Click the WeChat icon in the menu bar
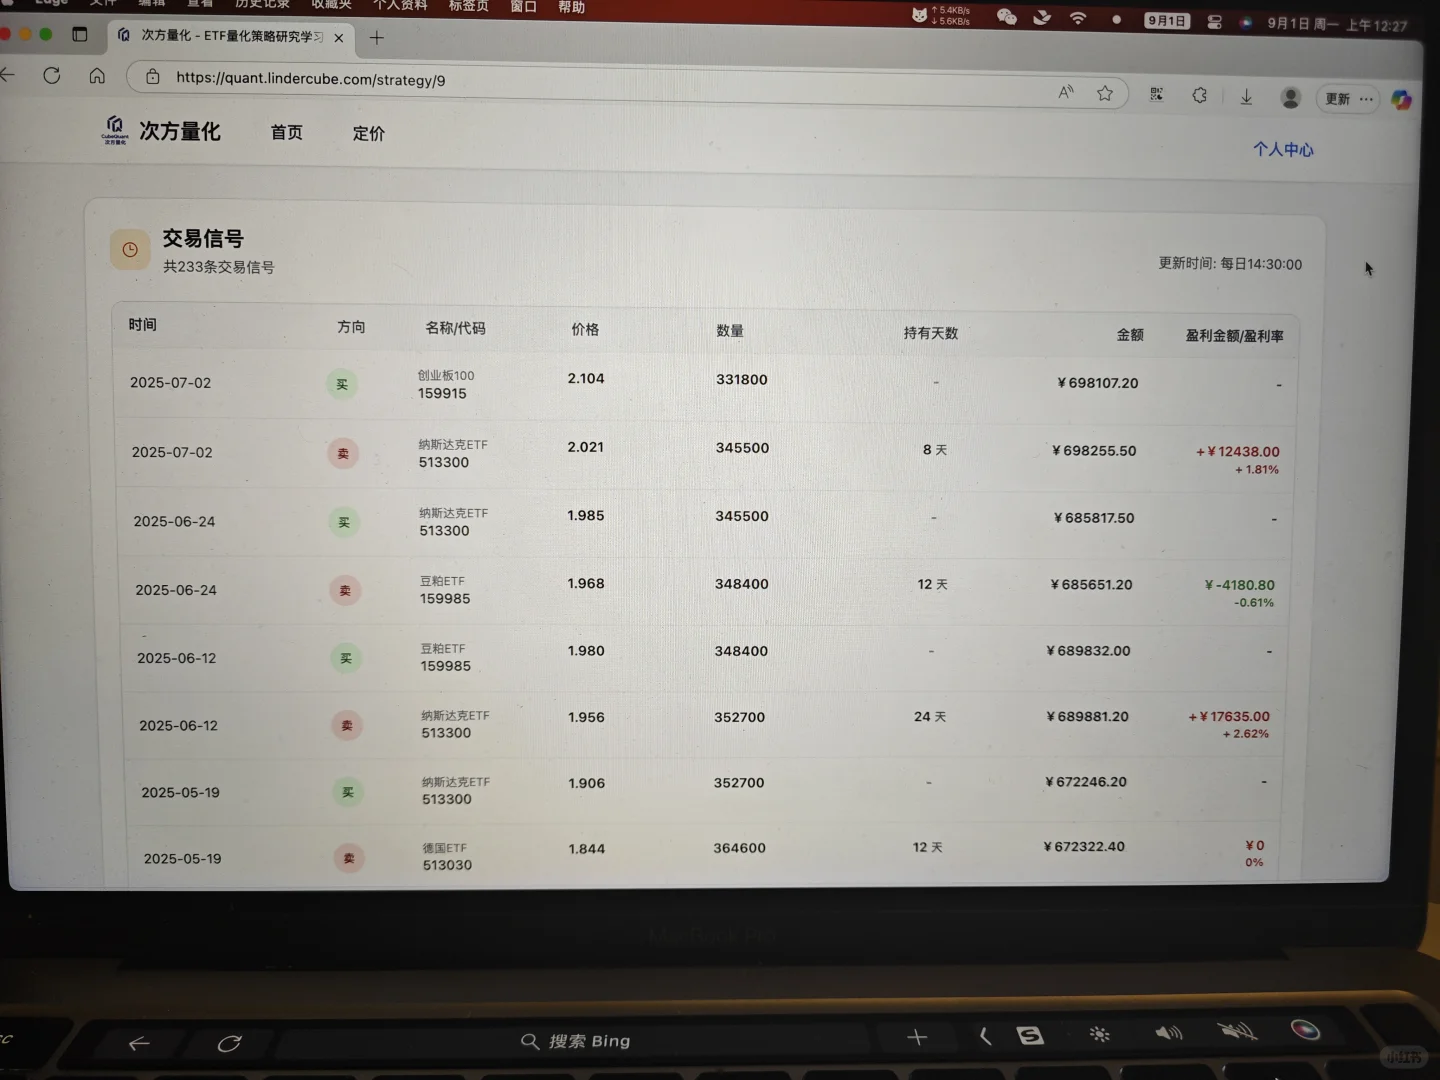1440x1080 pixels. coord(1007,16)
